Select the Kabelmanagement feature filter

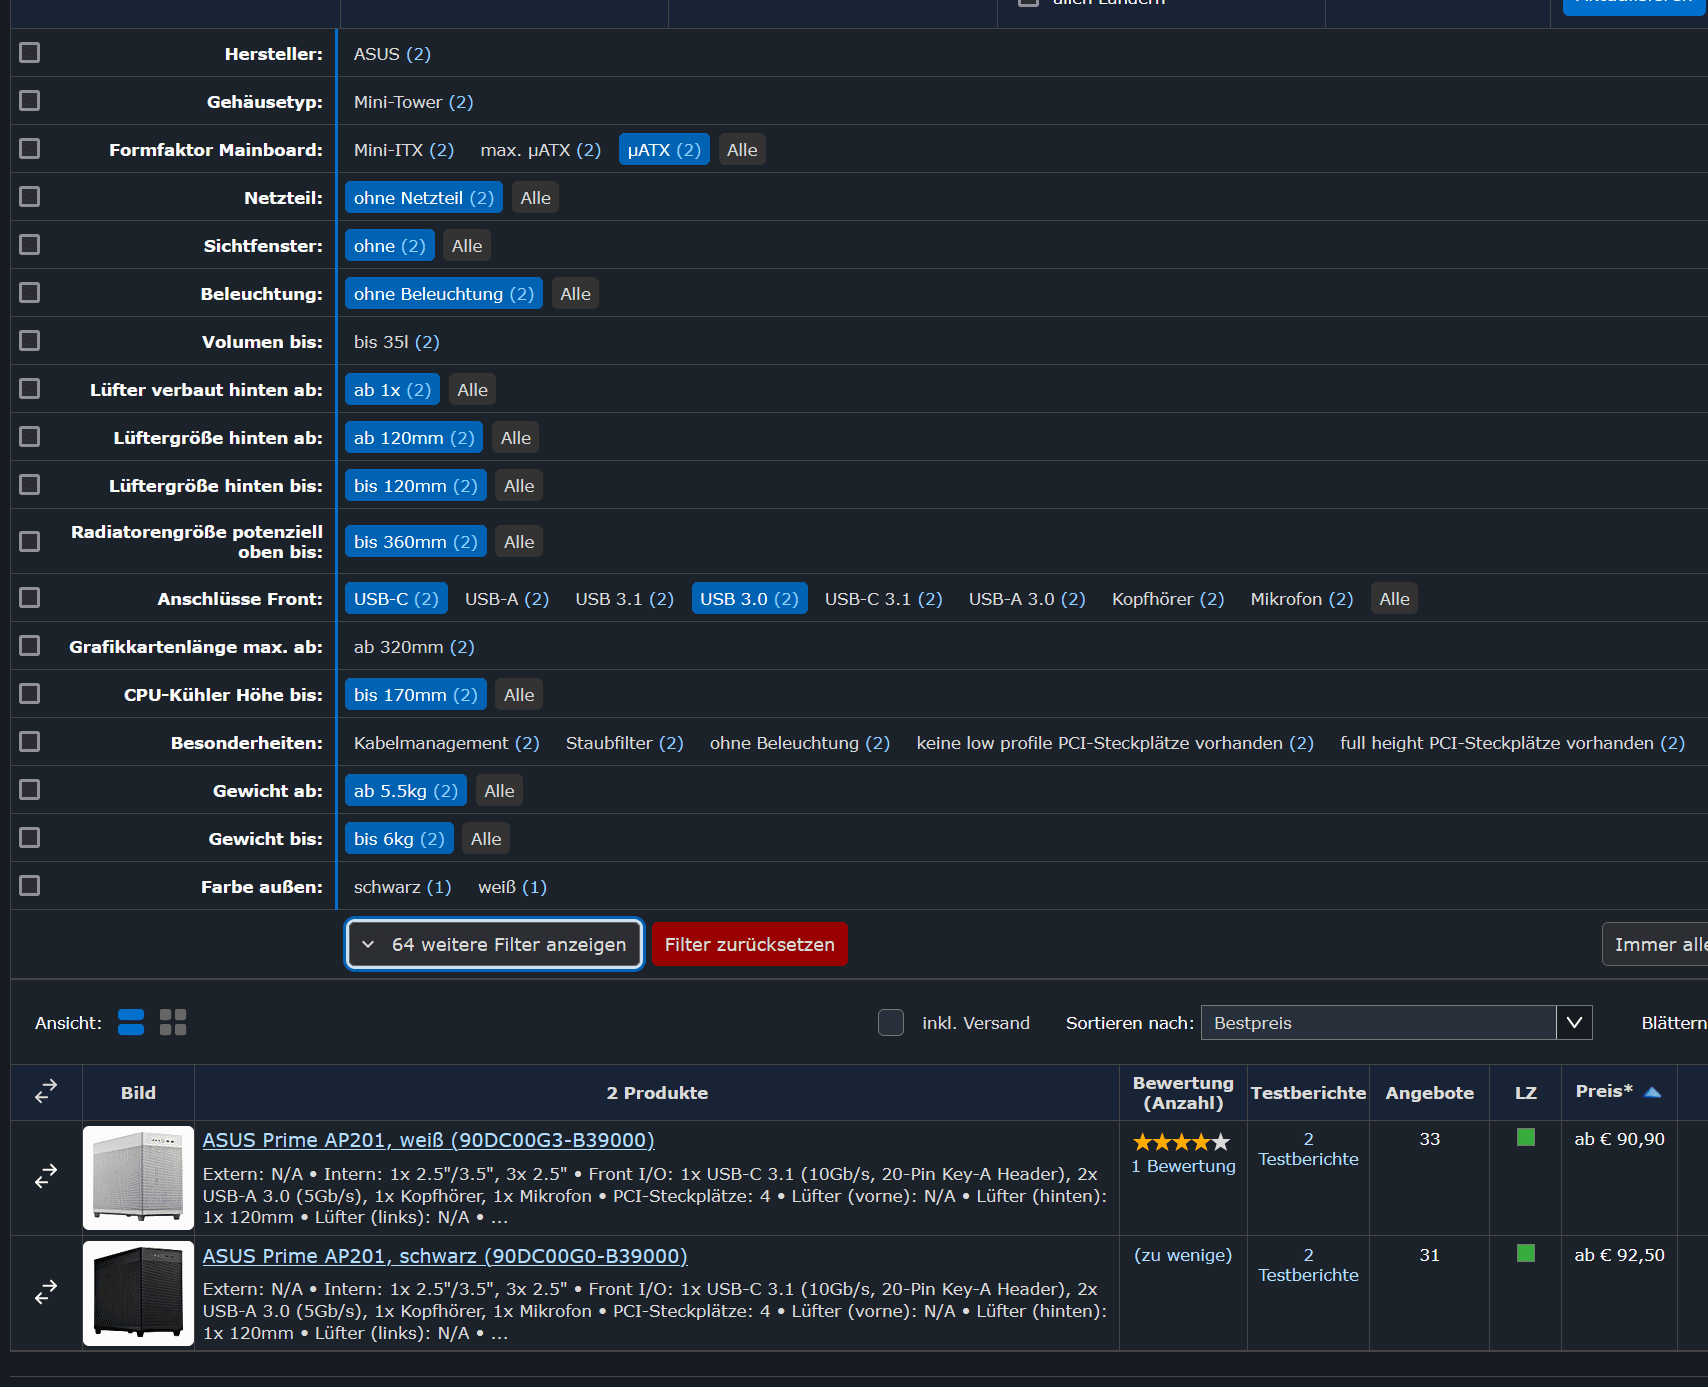[x=447, y=743]
